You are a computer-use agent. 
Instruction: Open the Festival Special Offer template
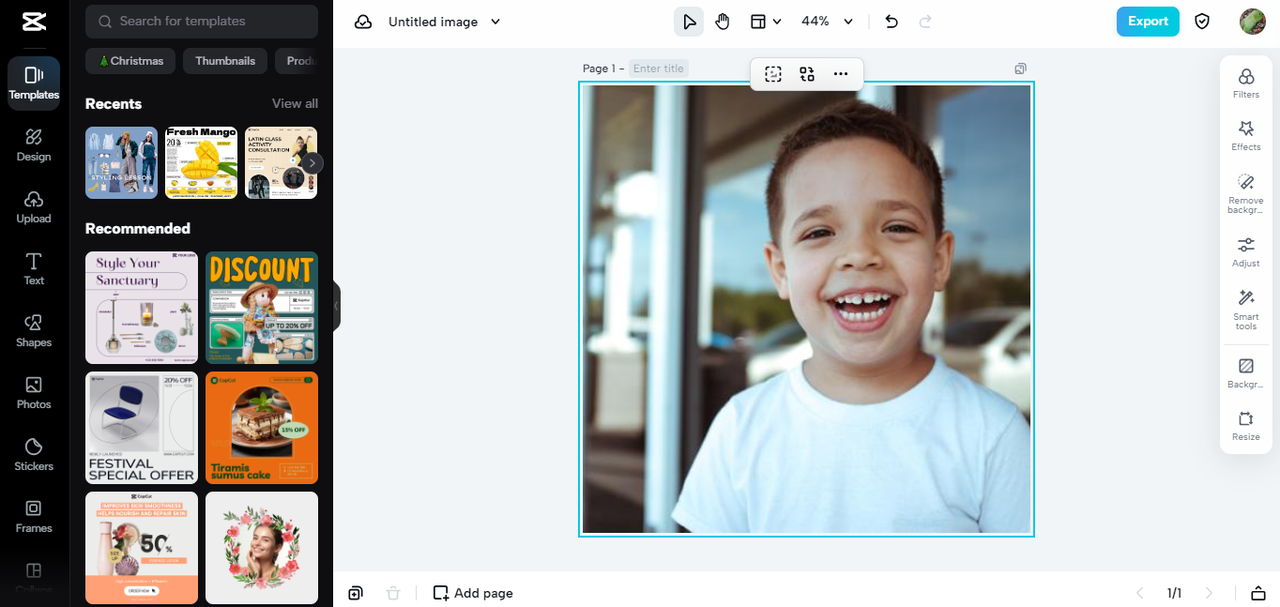point(142,428)
